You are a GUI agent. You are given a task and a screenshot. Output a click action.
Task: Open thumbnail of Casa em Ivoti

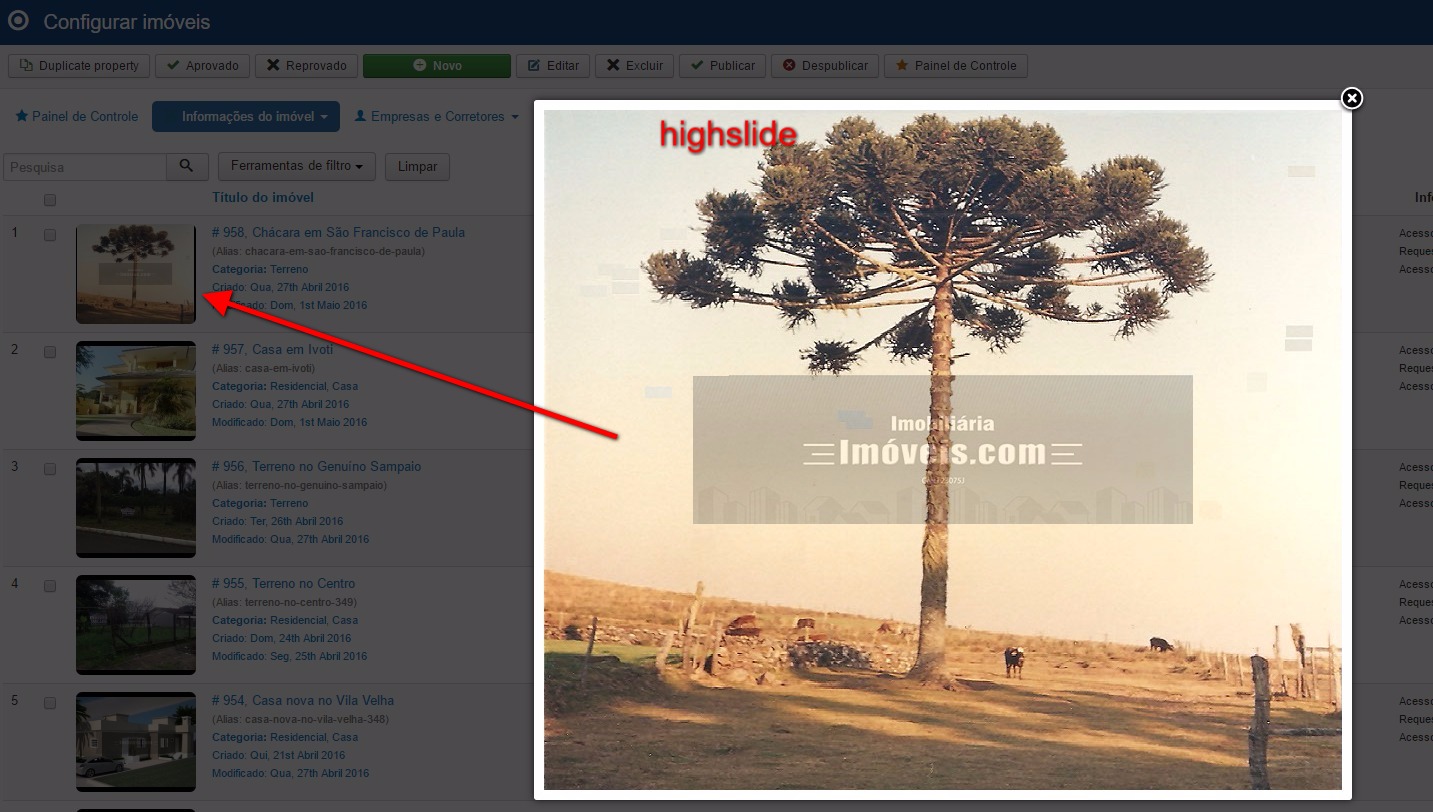[x=136, y=391]
